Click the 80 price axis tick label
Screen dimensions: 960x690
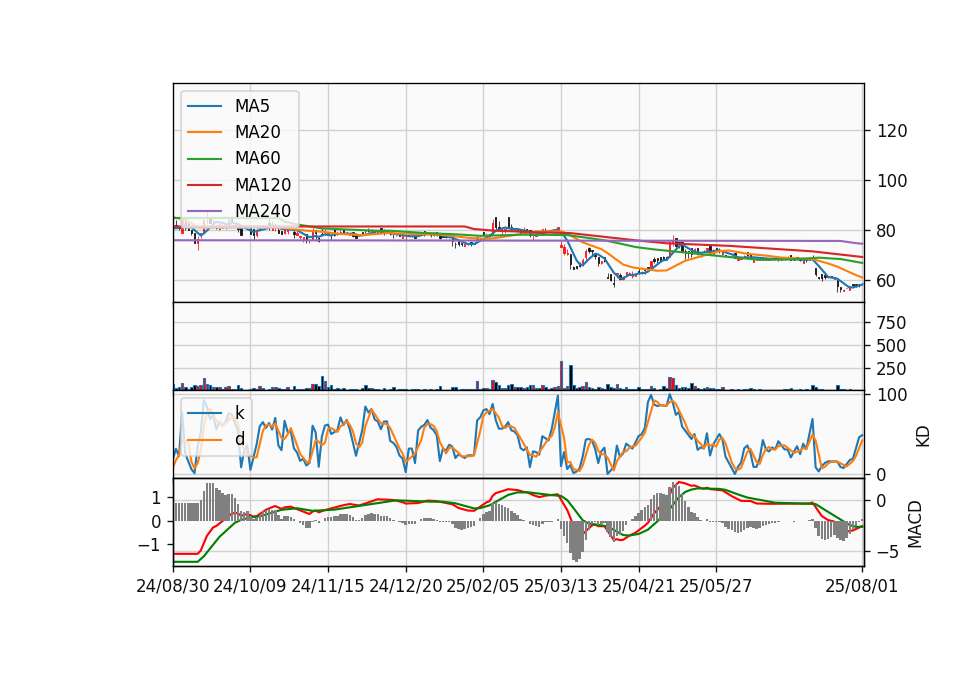coord(887,231)
